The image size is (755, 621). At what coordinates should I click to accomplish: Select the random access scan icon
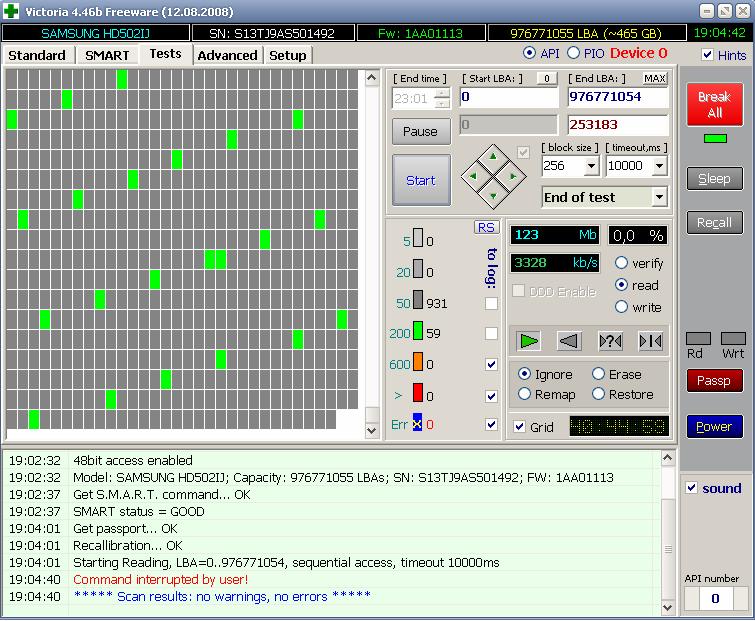click(610, 341)
